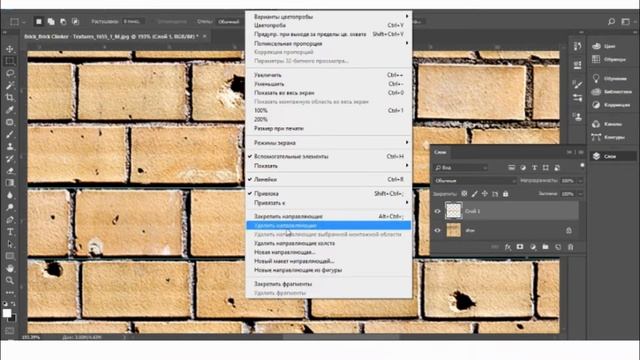The image size is (640, 360).
Task: Select the Move tool
Action: tap(10, 49)
